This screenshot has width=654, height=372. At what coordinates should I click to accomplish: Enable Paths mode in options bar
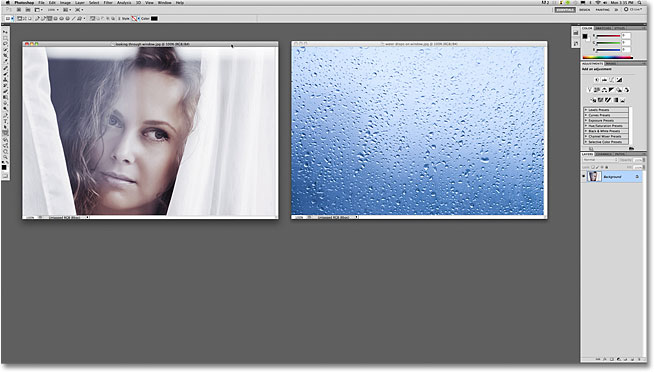25,18
